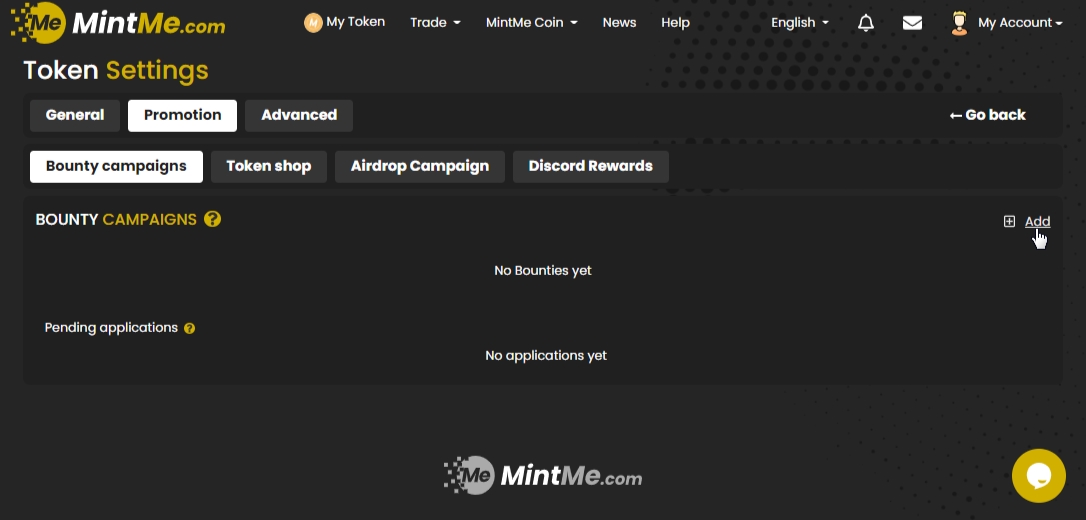1086x520 pixels.
Task: Open the notifications bell icon
Action: (x=866, y=22)
